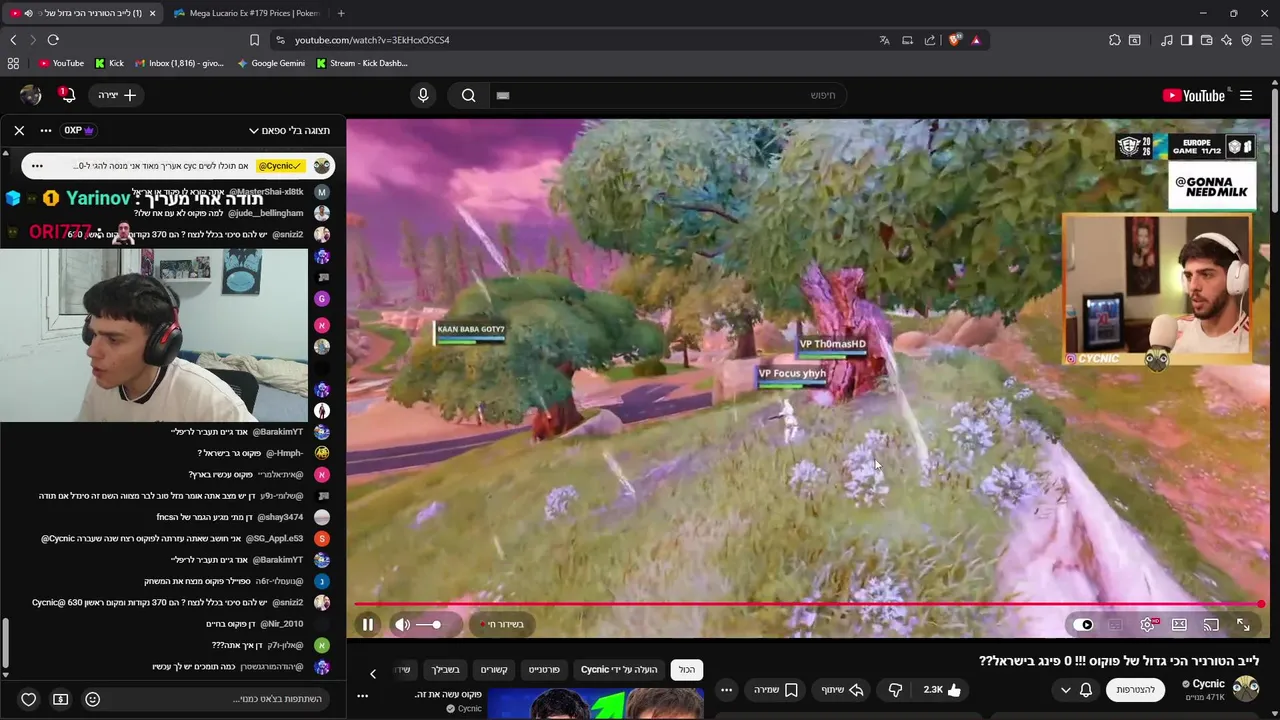Open the YouTube account avatar menu
Screen dimensions: 1280x720
pyautogui.click(x=31, y=95)
